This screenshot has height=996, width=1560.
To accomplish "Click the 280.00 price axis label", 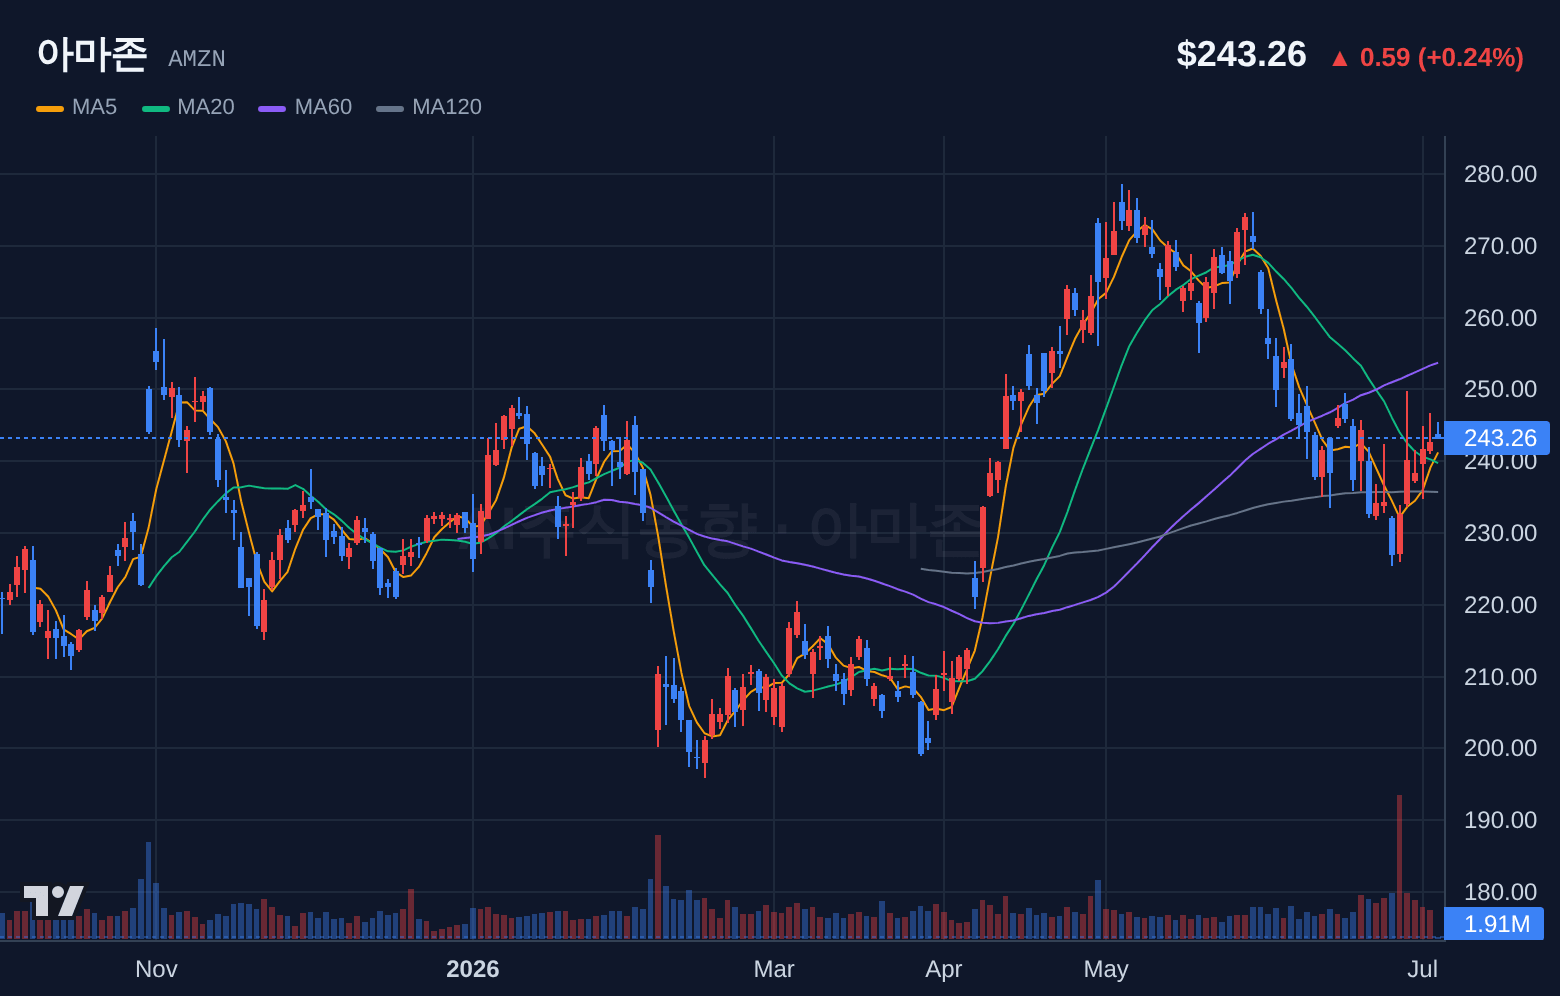I will (x=1500, y=174).
